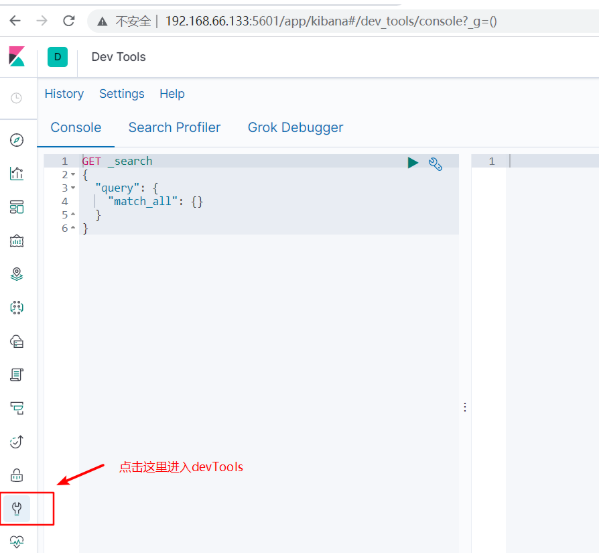Open Dashboard icon in sidebar

17,207
